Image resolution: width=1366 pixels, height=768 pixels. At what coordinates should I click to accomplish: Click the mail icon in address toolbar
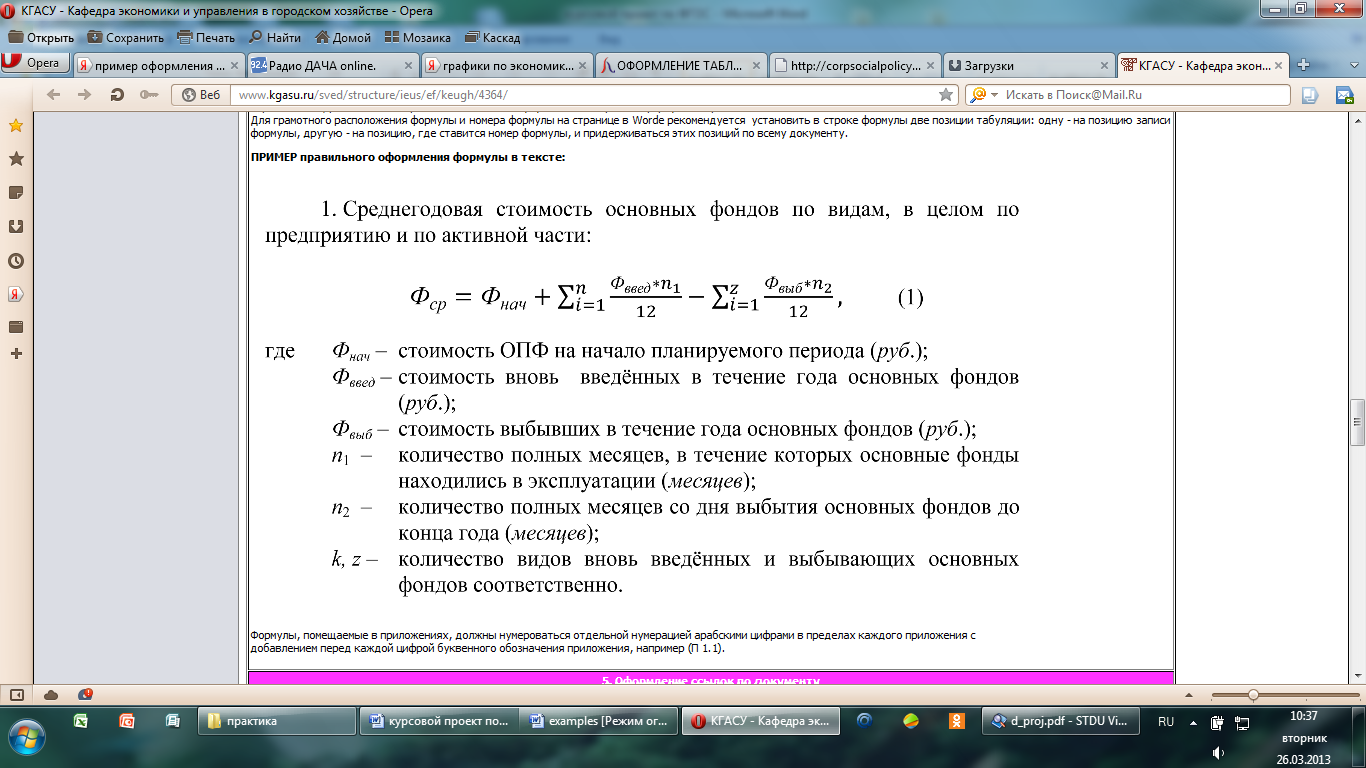coord(1343,95)
